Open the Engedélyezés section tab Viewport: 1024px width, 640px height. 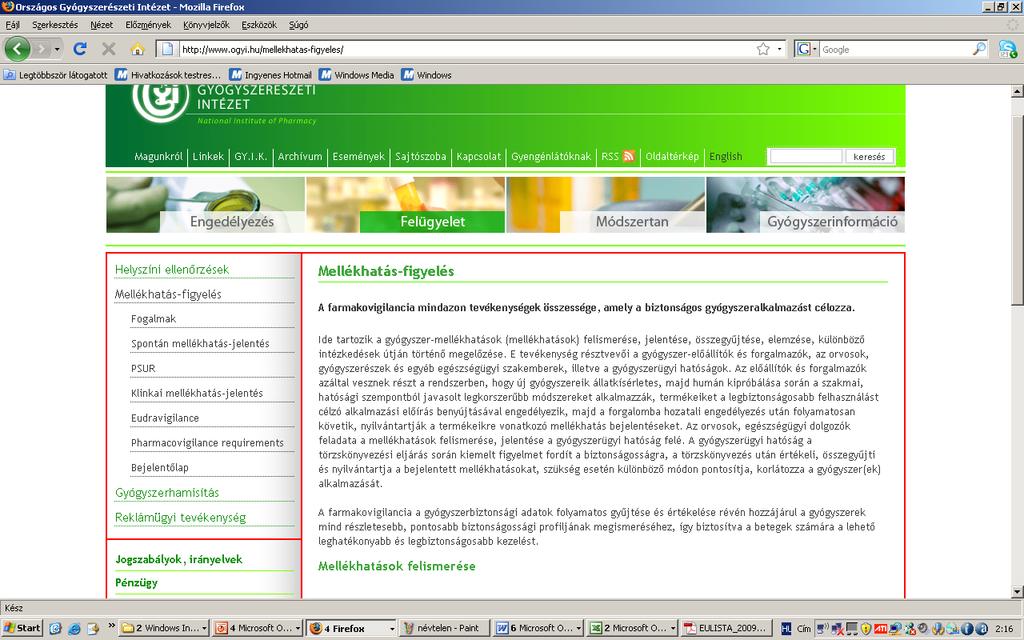(x=232, y=221)
